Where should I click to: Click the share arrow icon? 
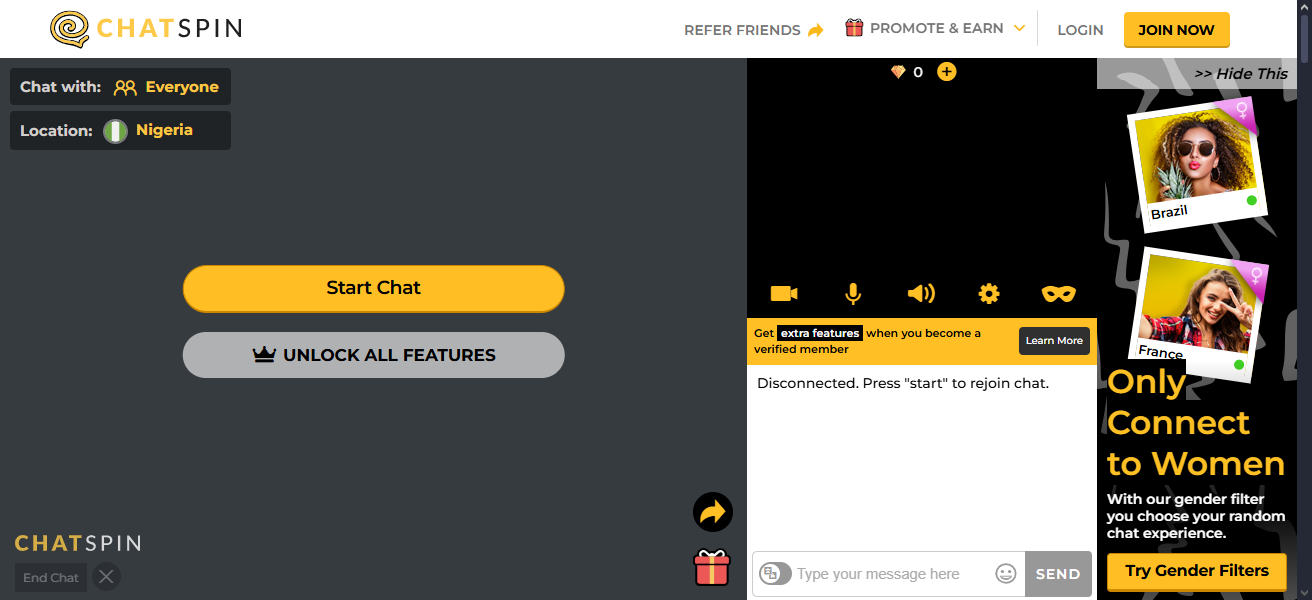click(x=712, y=511)
